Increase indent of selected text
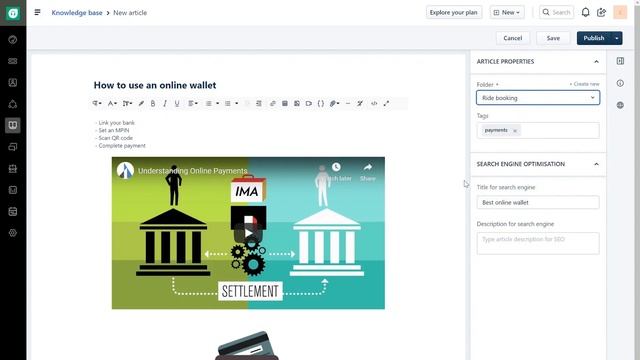 pyautogui.click(x=259, y=104)
